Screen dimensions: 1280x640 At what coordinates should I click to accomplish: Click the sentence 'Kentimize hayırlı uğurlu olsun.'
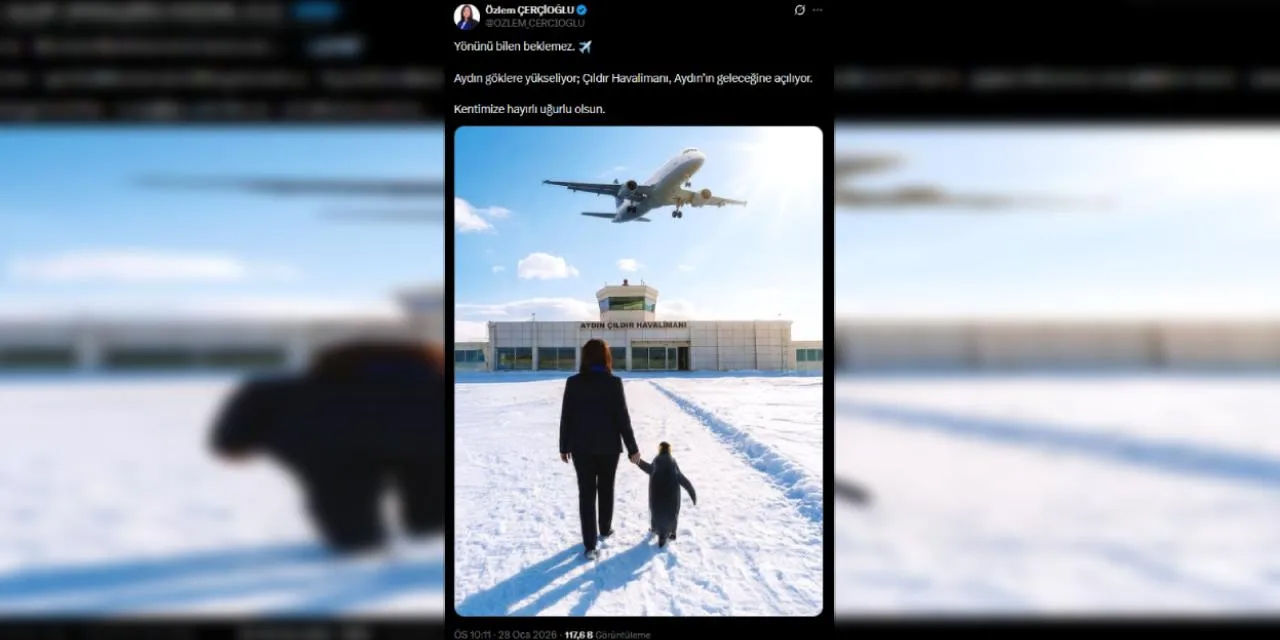click(x=529, y=109)
